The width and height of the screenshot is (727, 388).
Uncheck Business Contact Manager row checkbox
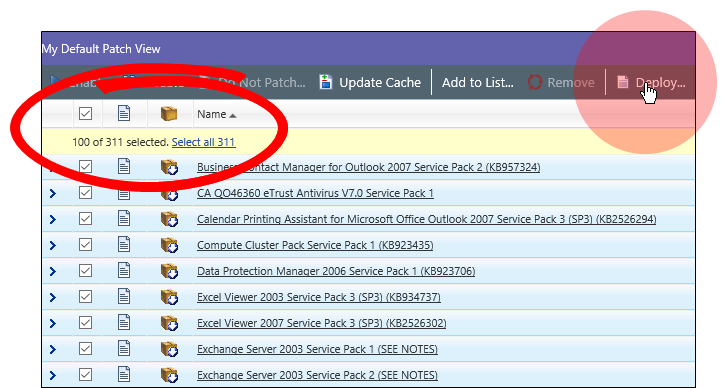pos(85,166)
